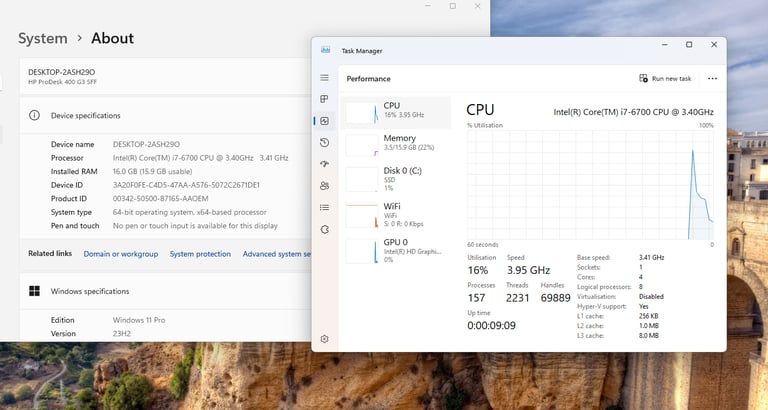Open Task Manager settings gear
The width and height of the screenshot is (768, 410).
[x=324, y=339]
